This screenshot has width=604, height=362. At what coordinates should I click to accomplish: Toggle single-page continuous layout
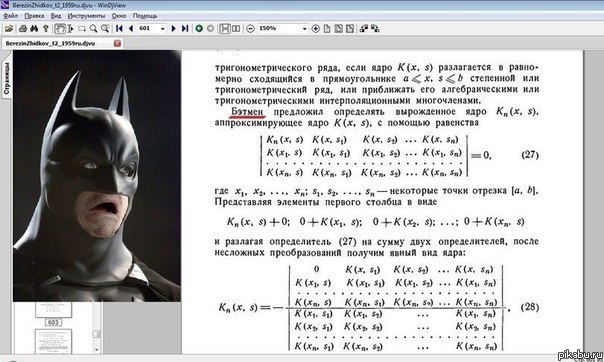tap(225, 28)
